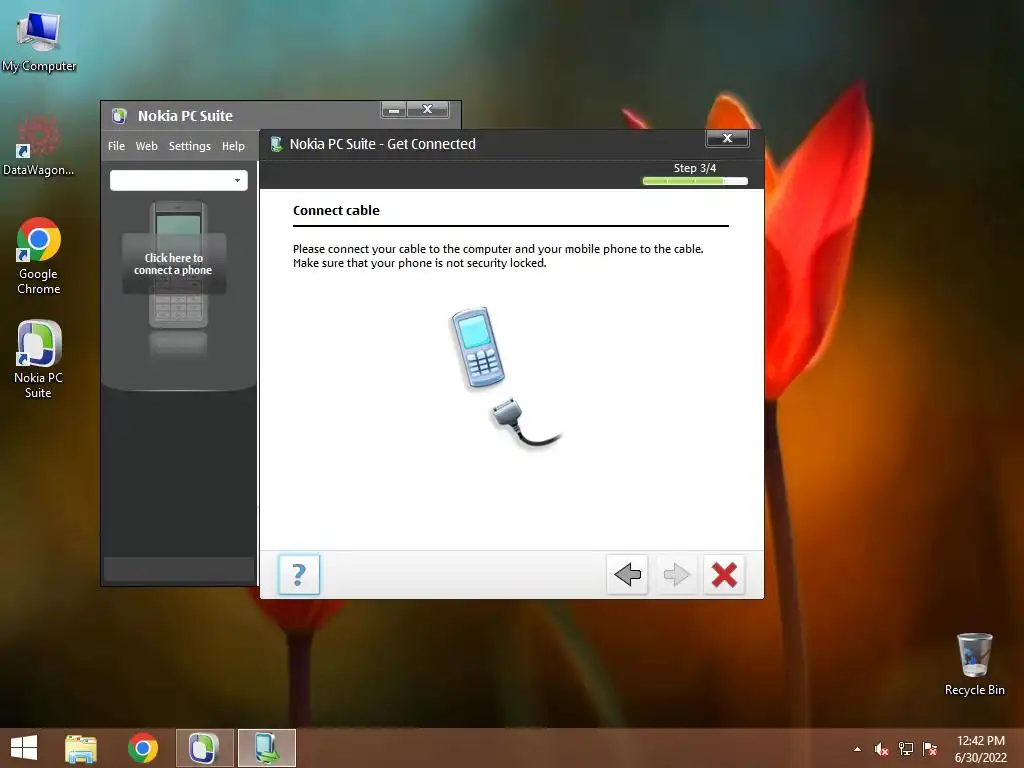Show hidden tray icons arrow

click(857, 749)
